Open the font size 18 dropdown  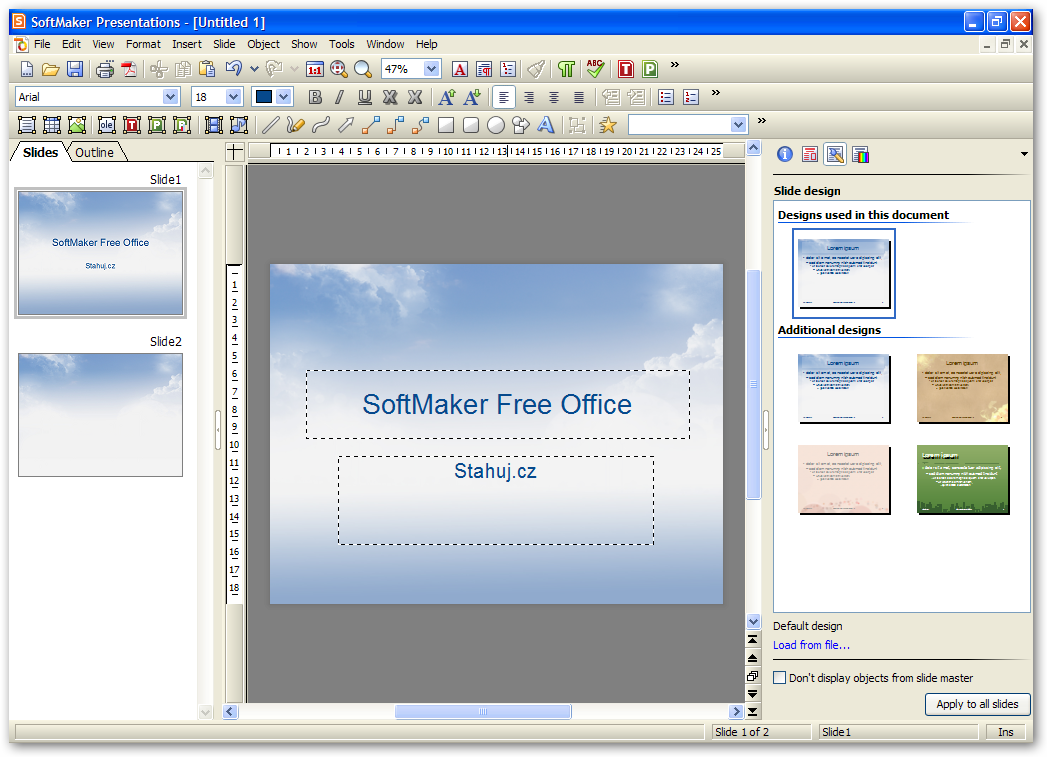pos(233,97)
